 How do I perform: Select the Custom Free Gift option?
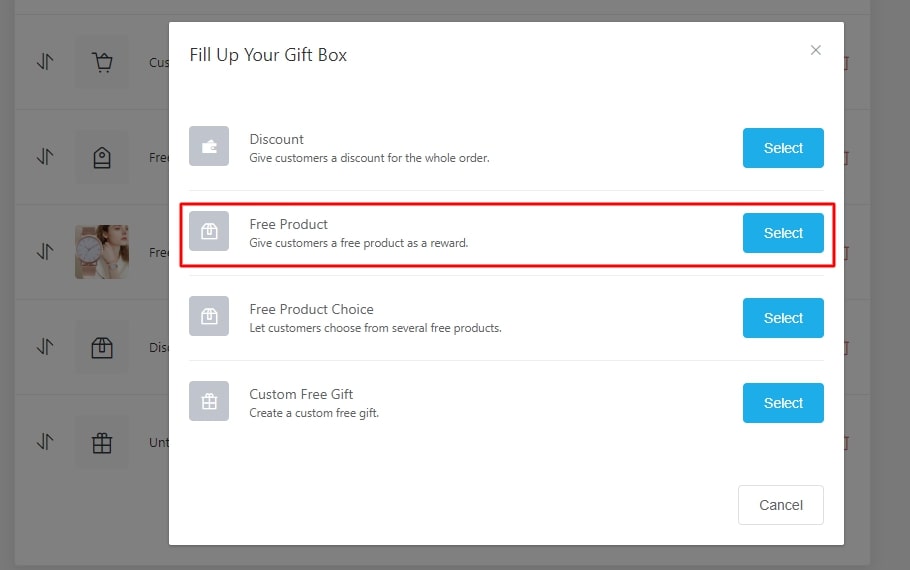(x=783, y=403)
